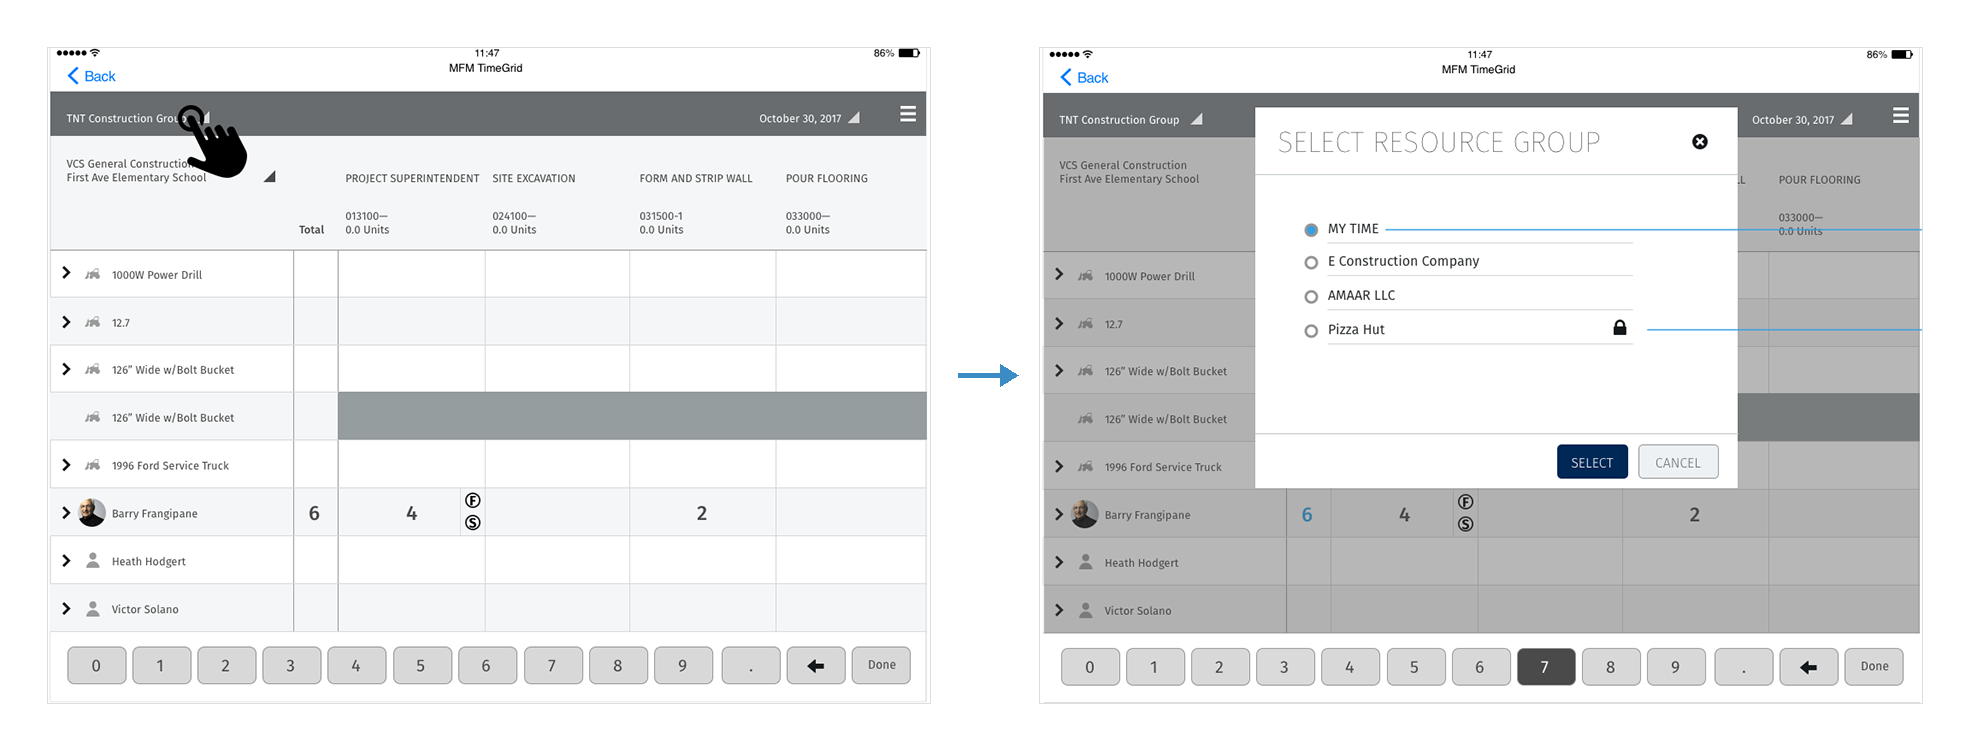Confirm with the SELECT button

click(1592, 462)
